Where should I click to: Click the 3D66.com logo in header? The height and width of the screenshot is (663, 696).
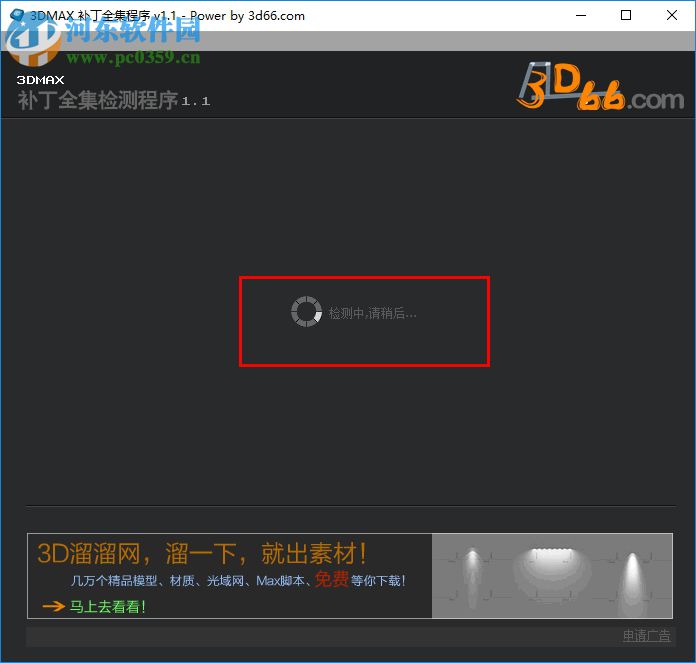[x=601, y=86]
